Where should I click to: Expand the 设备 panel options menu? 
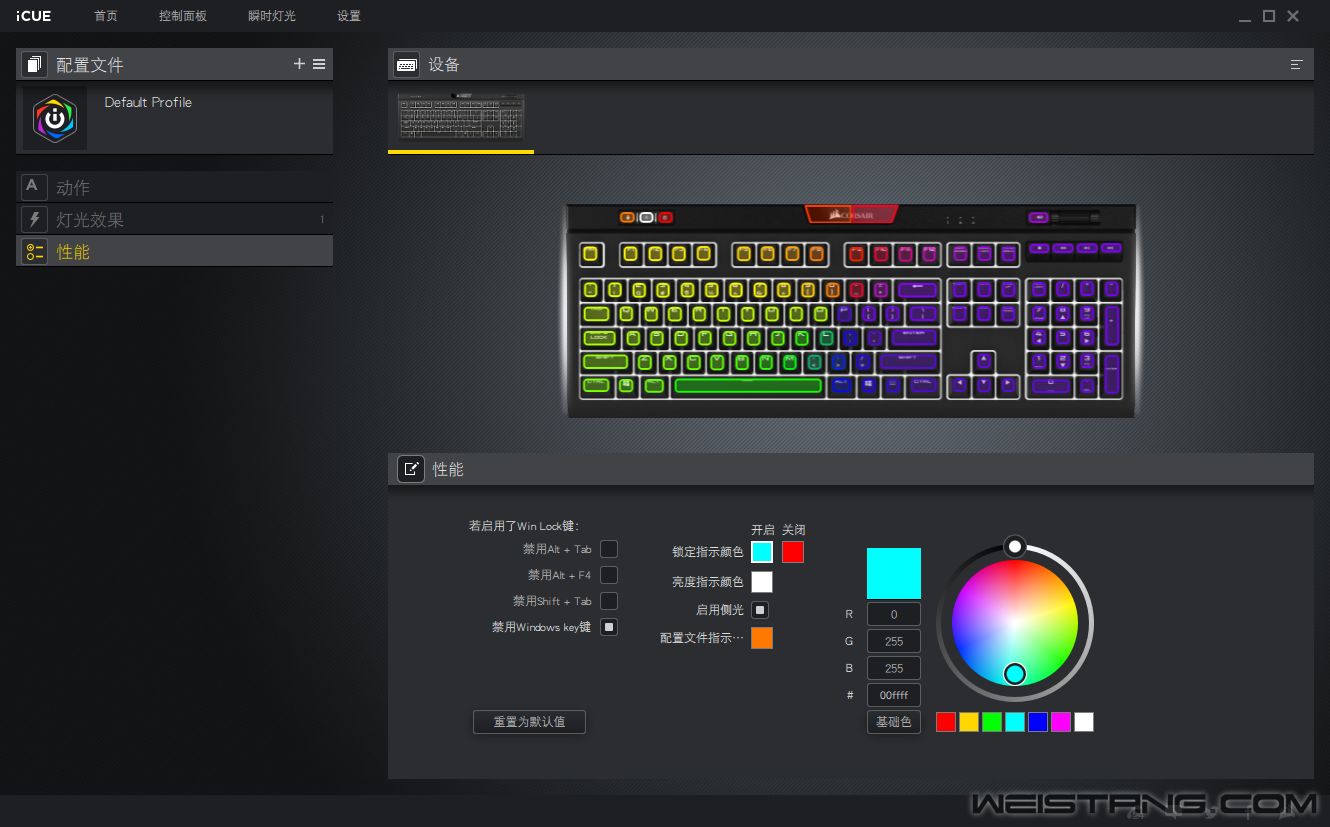point(1297,64)
